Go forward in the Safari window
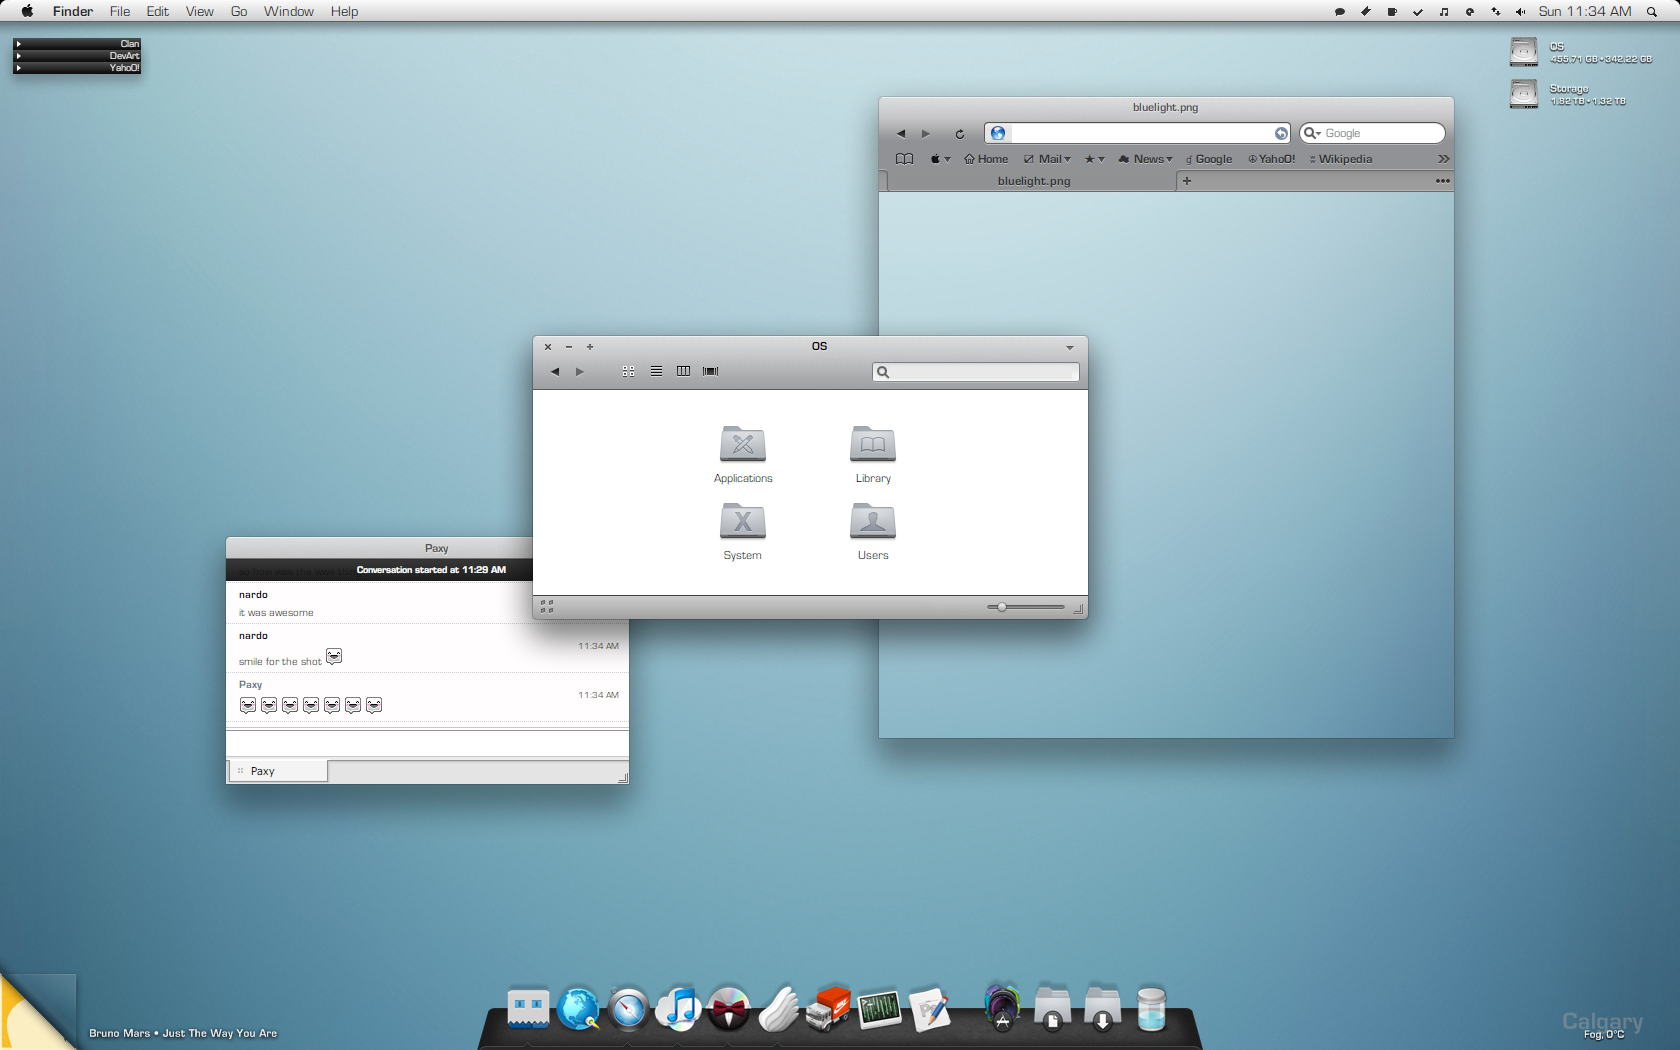Image resolution: width=1680 pixels, height=1050 pixels. [926, 134]
